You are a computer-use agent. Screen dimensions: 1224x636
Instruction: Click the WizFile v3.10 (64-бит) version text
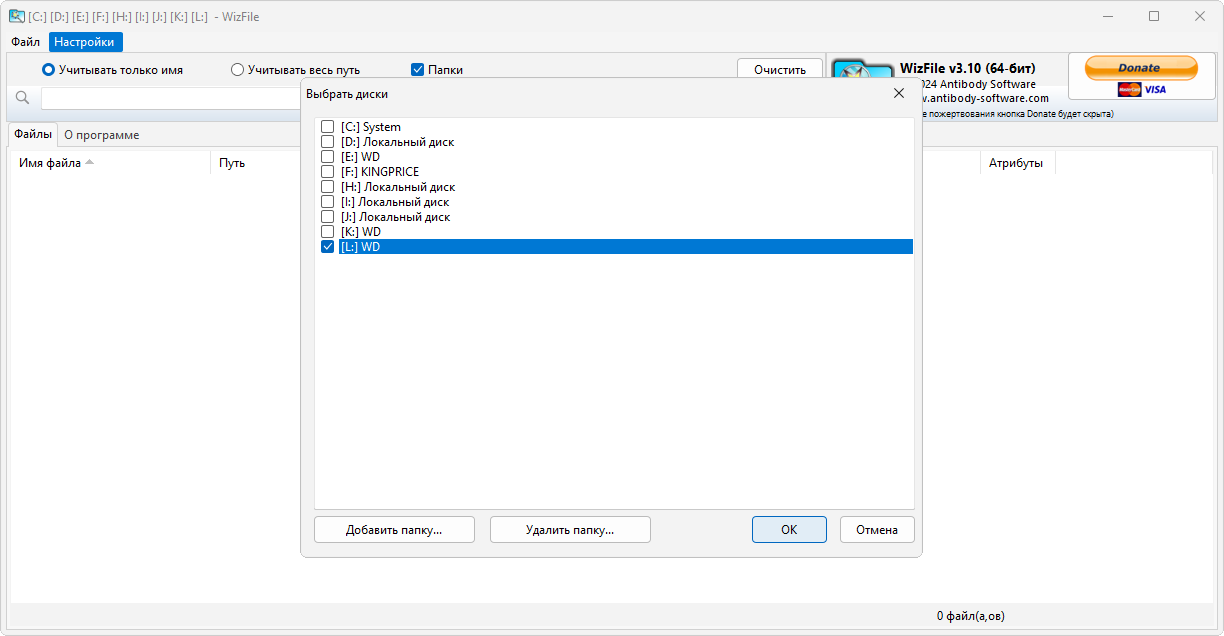[x=968, y=68]
